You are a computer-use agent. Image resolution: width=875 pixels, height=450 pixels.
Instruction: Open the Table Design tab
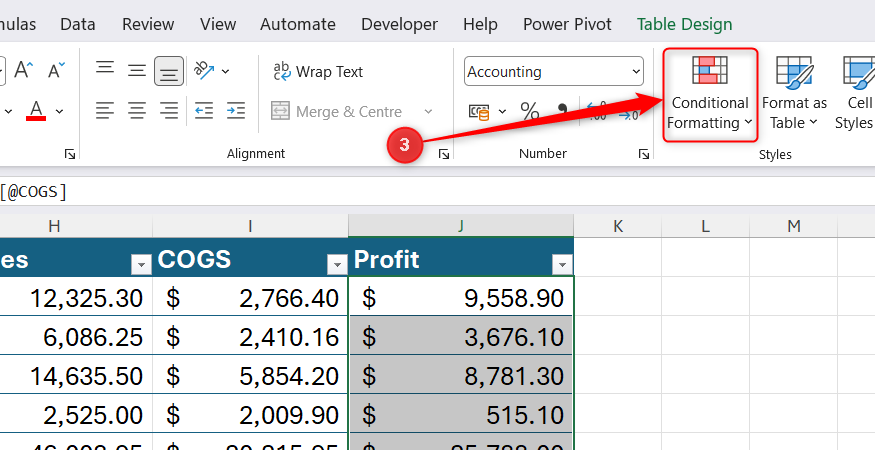[x=685, y=24]
